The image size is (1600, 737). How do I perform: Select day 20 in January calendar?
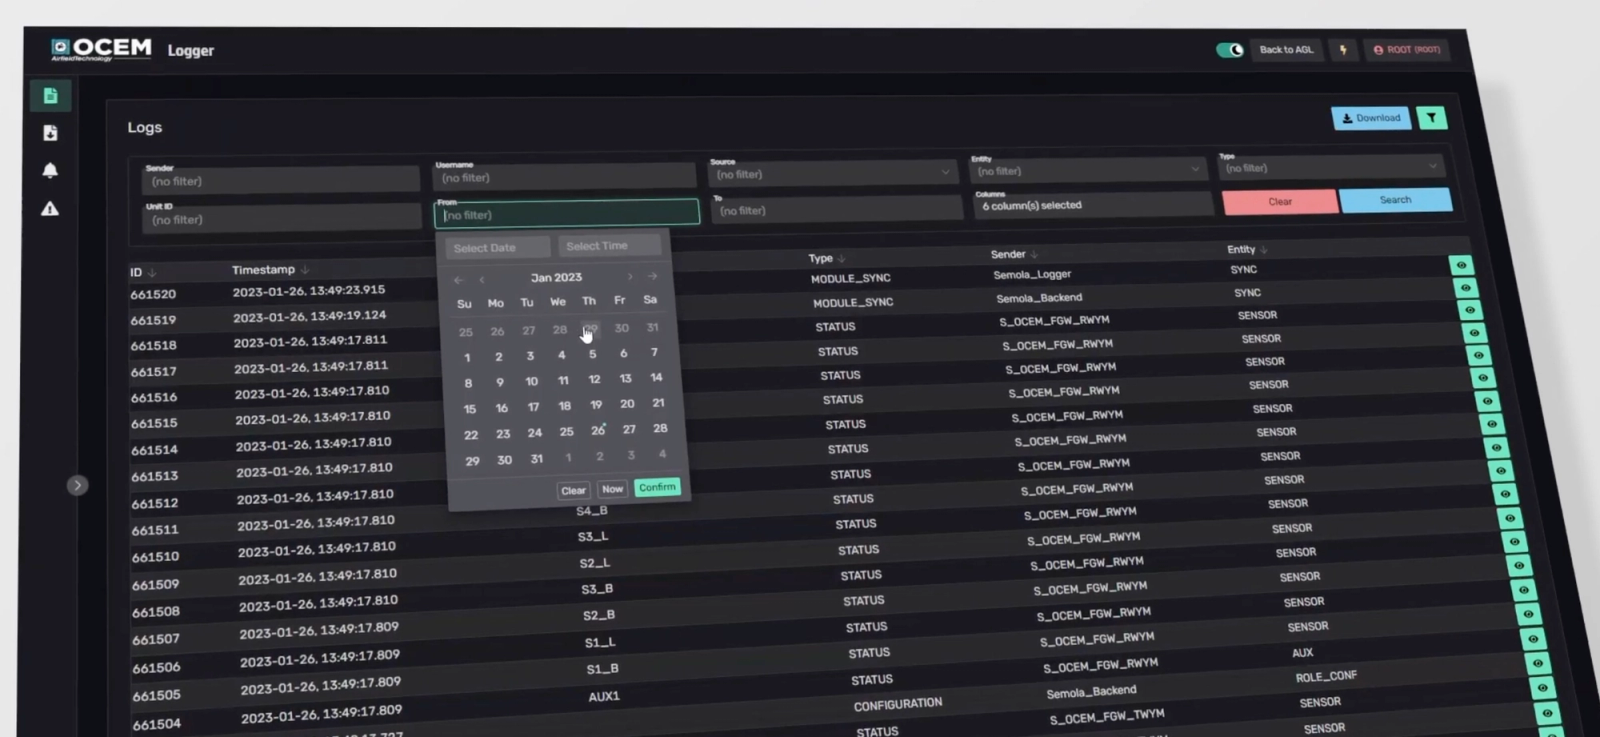pos(627,404)
